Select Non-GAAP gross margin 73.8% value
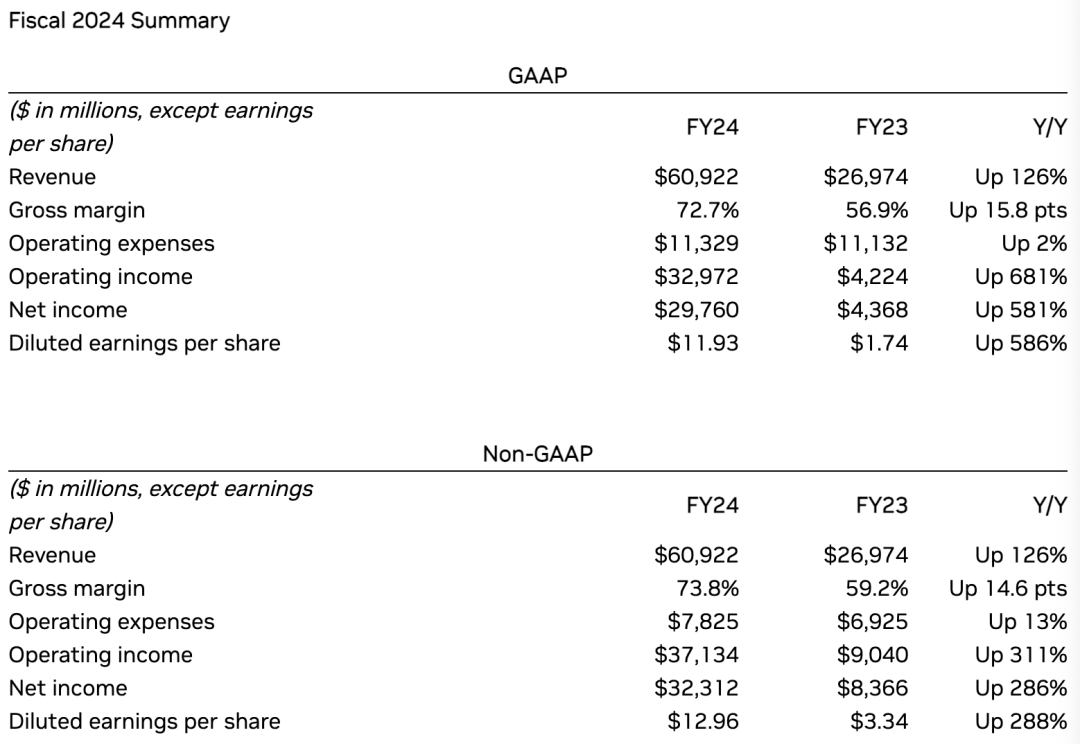 coord(708,588)
